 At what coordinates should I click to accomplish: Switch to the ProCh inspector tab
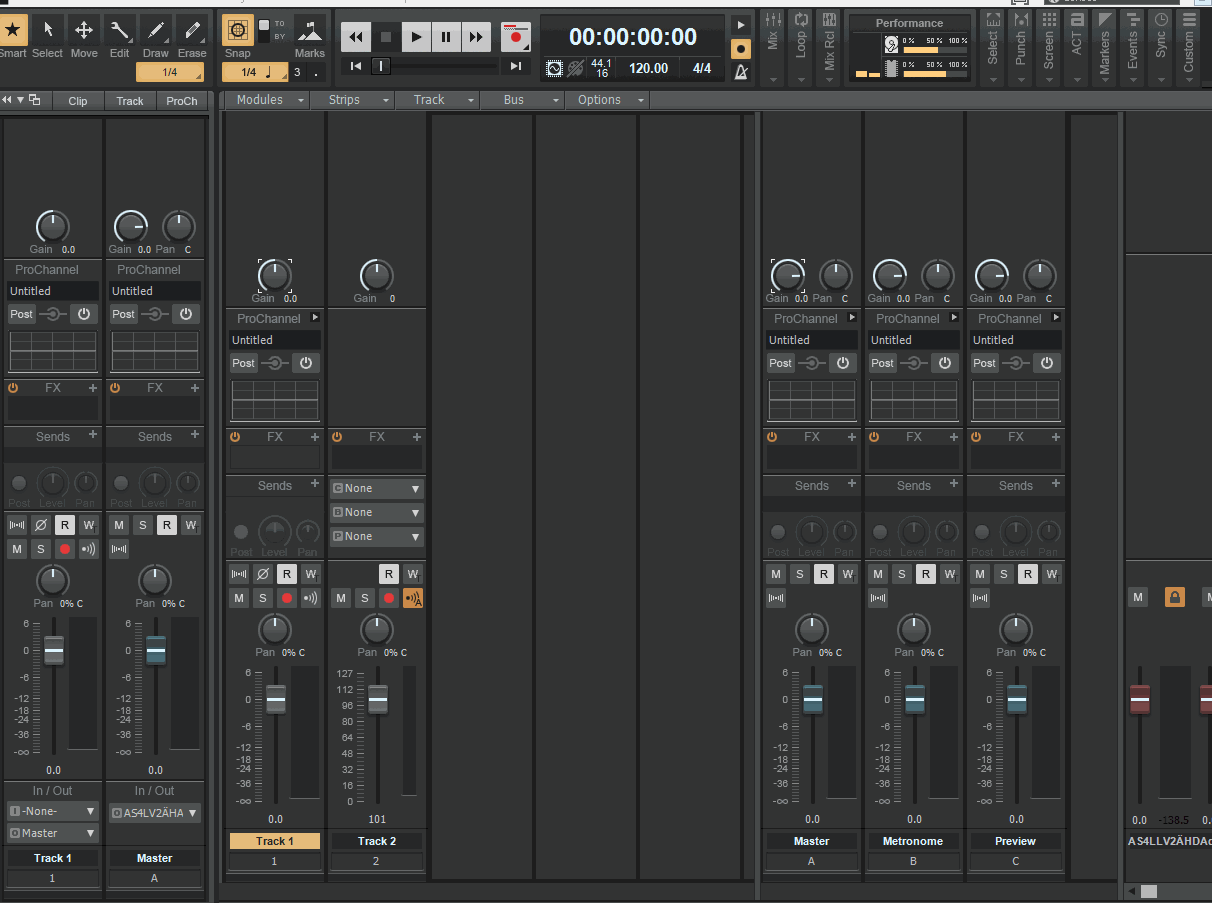tap(182, 101)
